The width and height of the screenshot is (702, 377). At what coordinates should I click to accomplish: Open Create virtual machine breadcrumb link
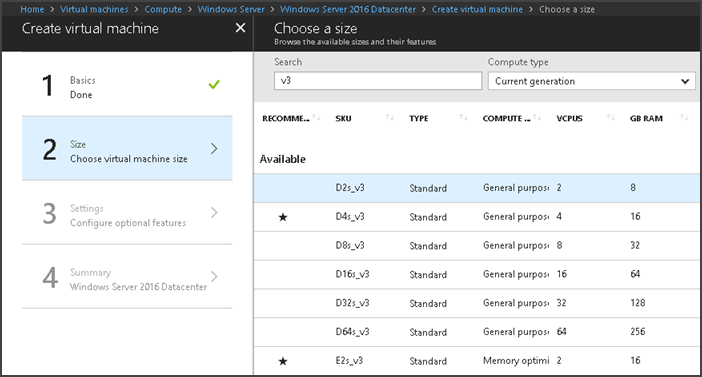[477, 9]
